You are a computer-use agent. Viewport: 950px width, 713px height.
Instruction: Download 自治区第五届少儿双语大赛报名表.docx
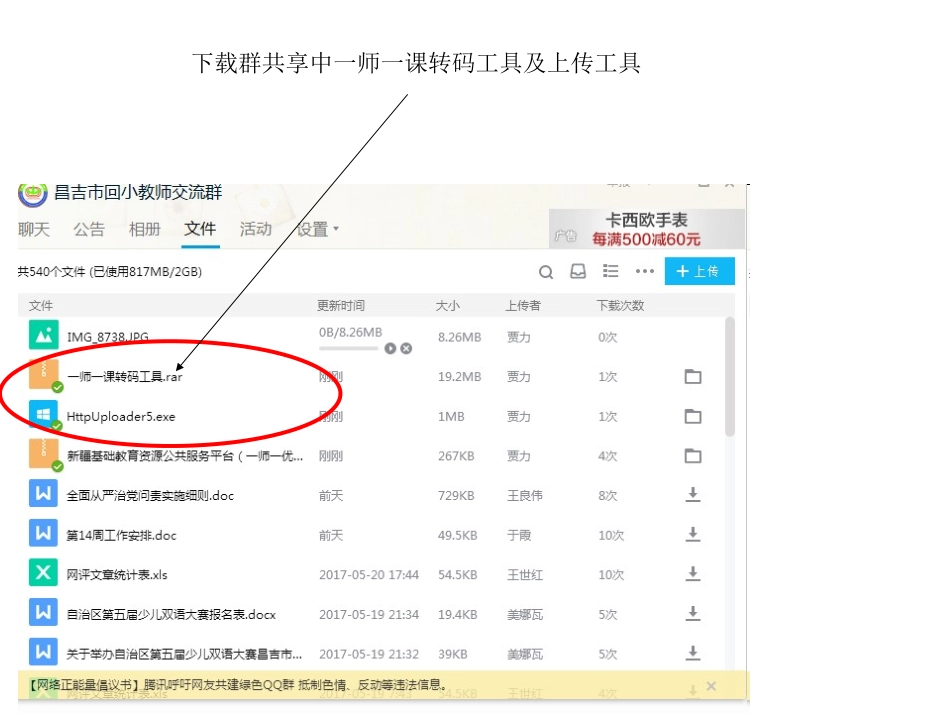click(693, 614)
